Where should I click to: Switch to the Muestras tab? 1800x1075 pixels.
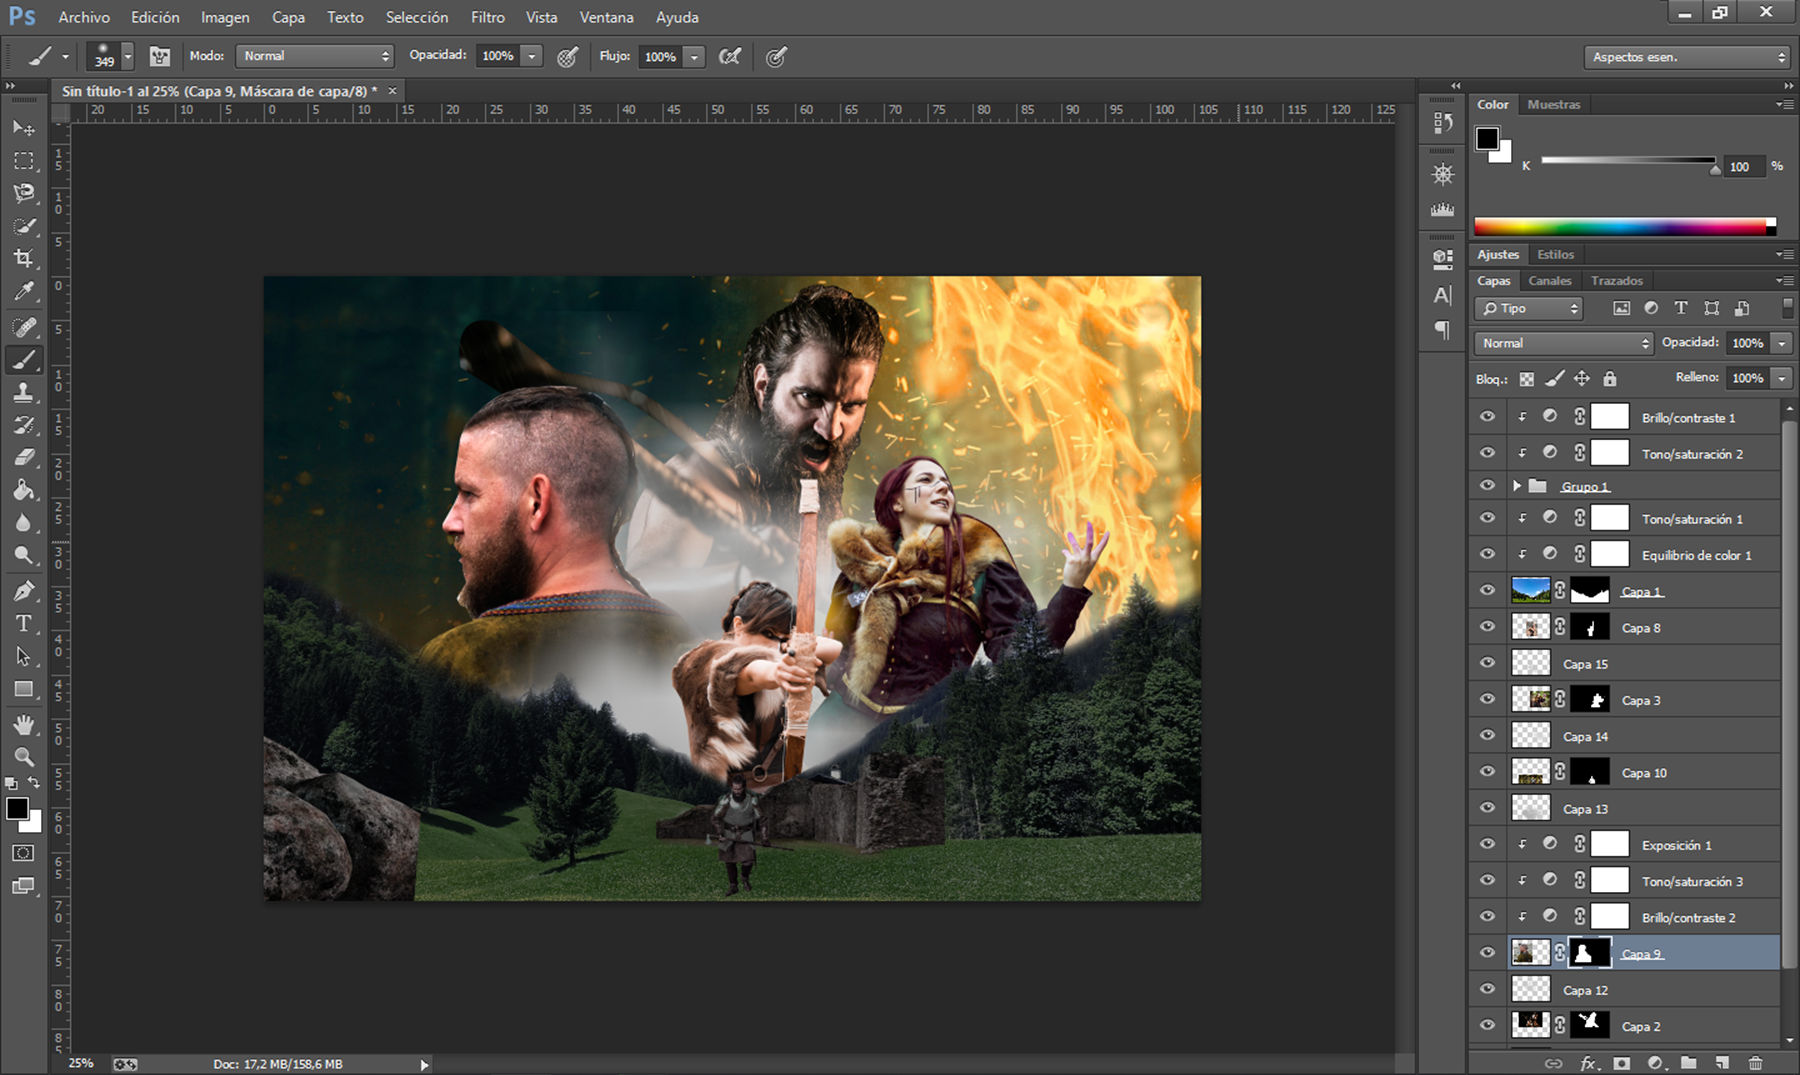pos(1553,104)
